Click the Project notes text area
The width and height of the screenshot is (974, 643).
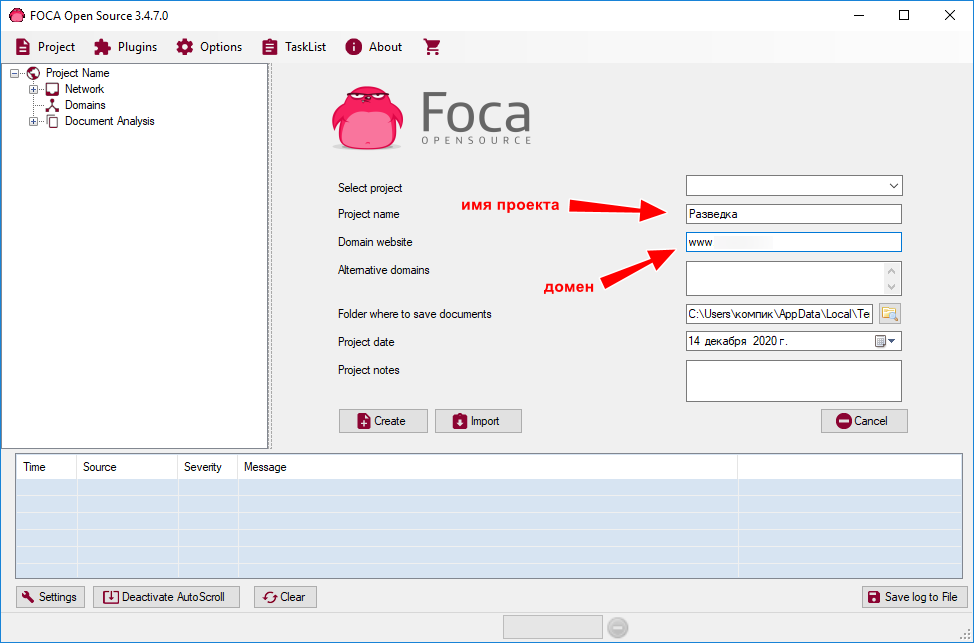coord(794,381)
